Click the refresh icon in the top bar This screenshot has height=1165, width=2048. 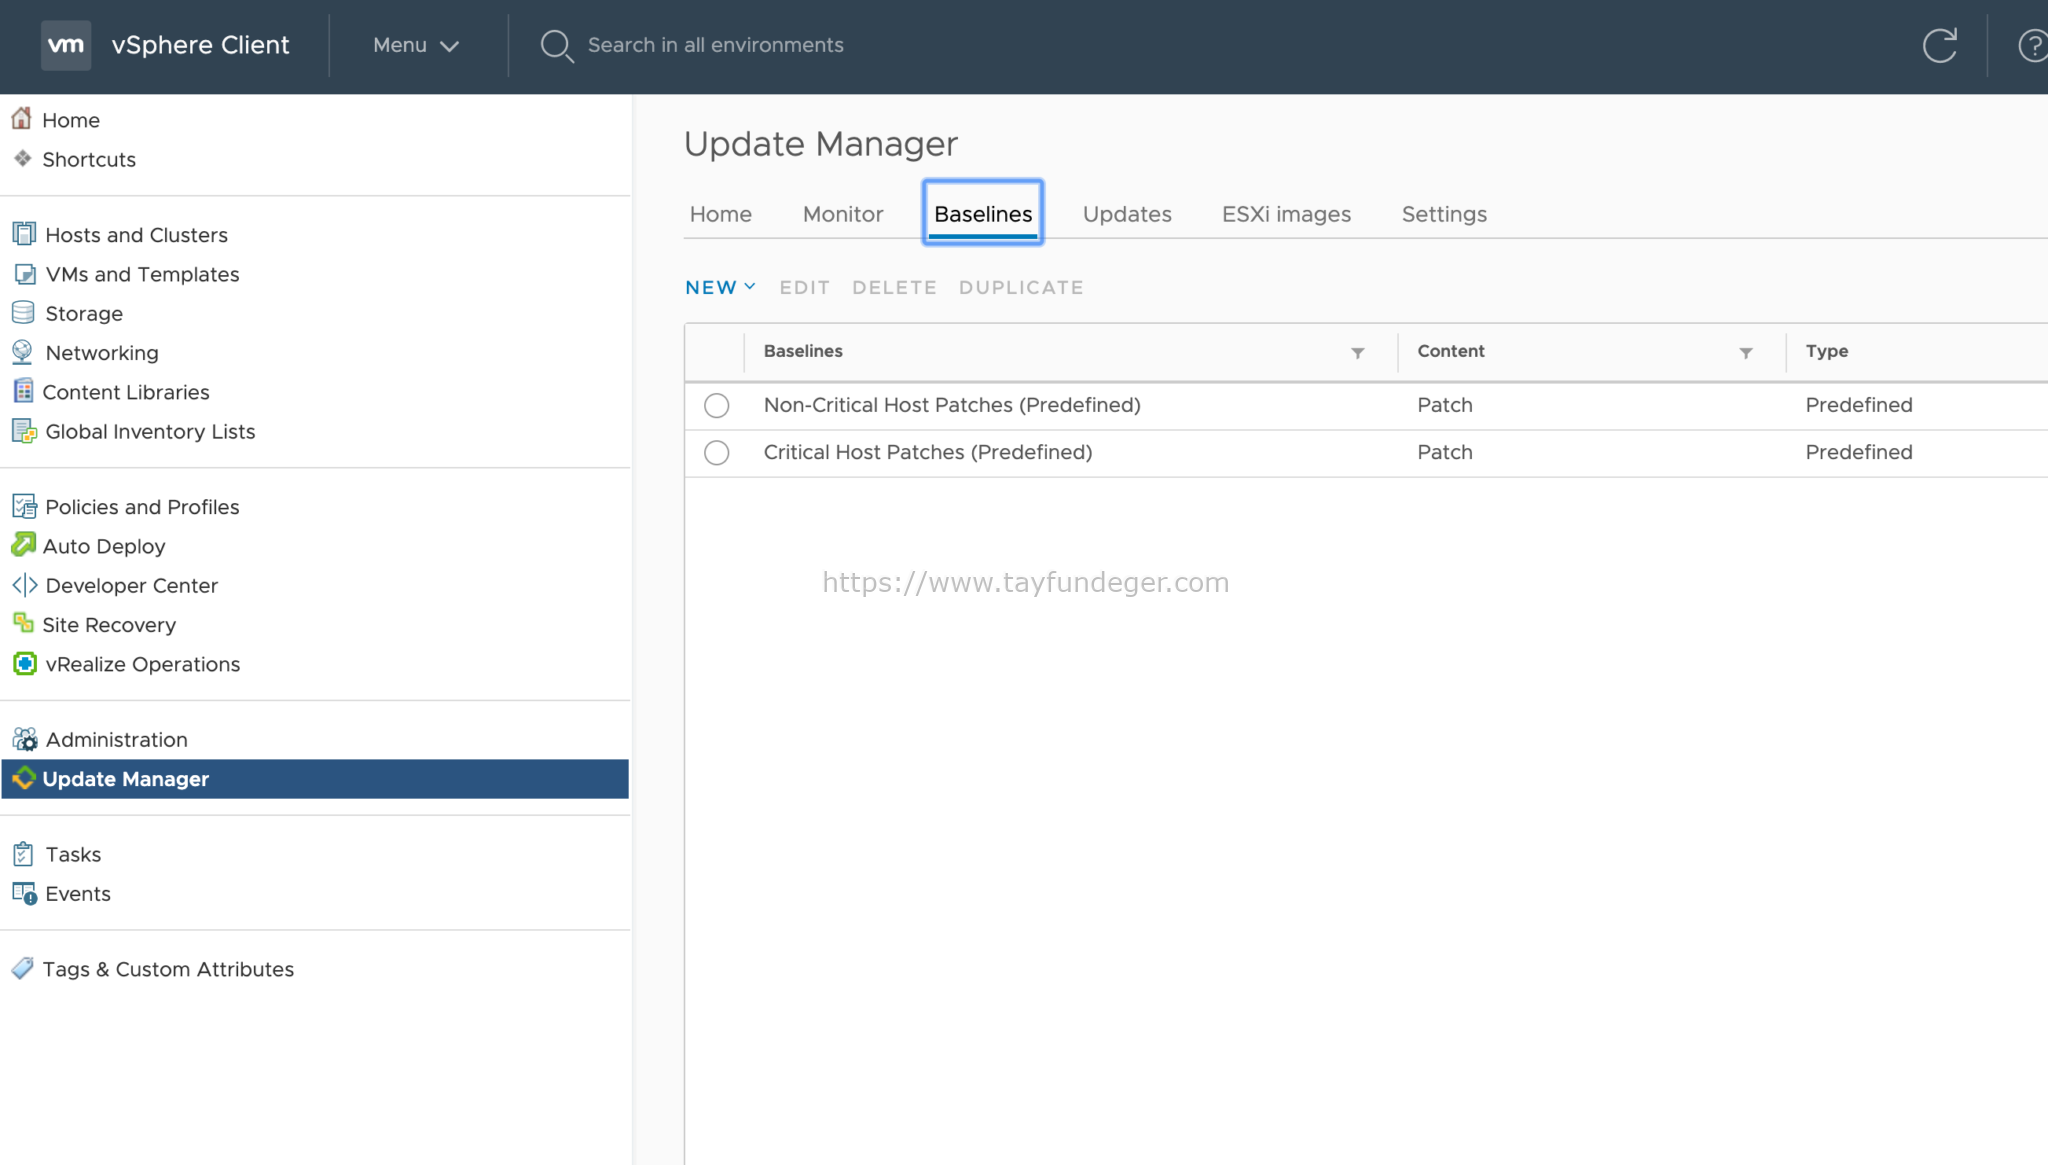coord(1938,45)
